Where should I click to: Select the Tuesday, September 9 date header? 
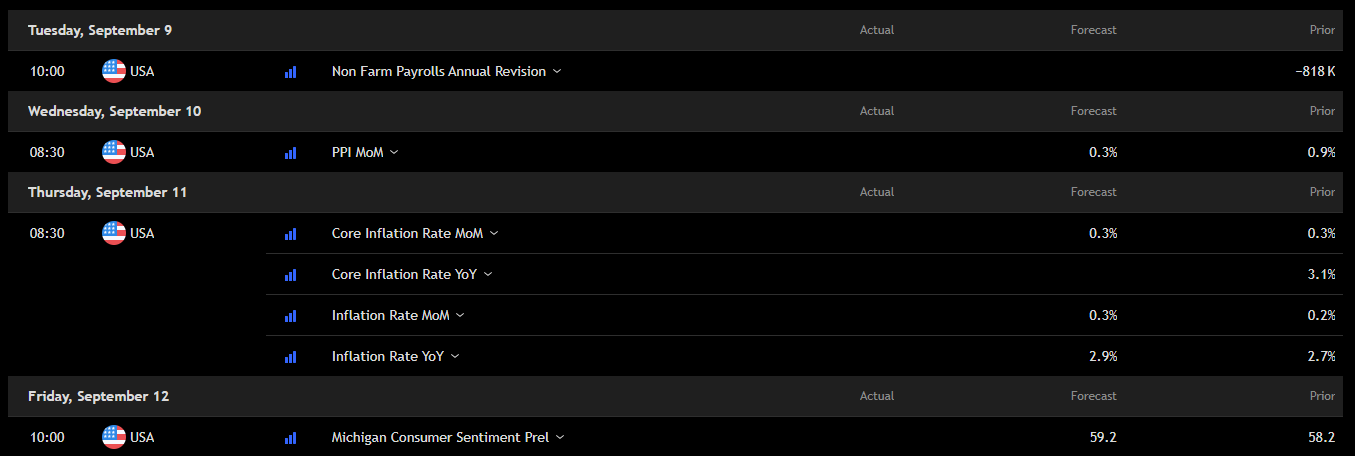[x=100, y=30]
